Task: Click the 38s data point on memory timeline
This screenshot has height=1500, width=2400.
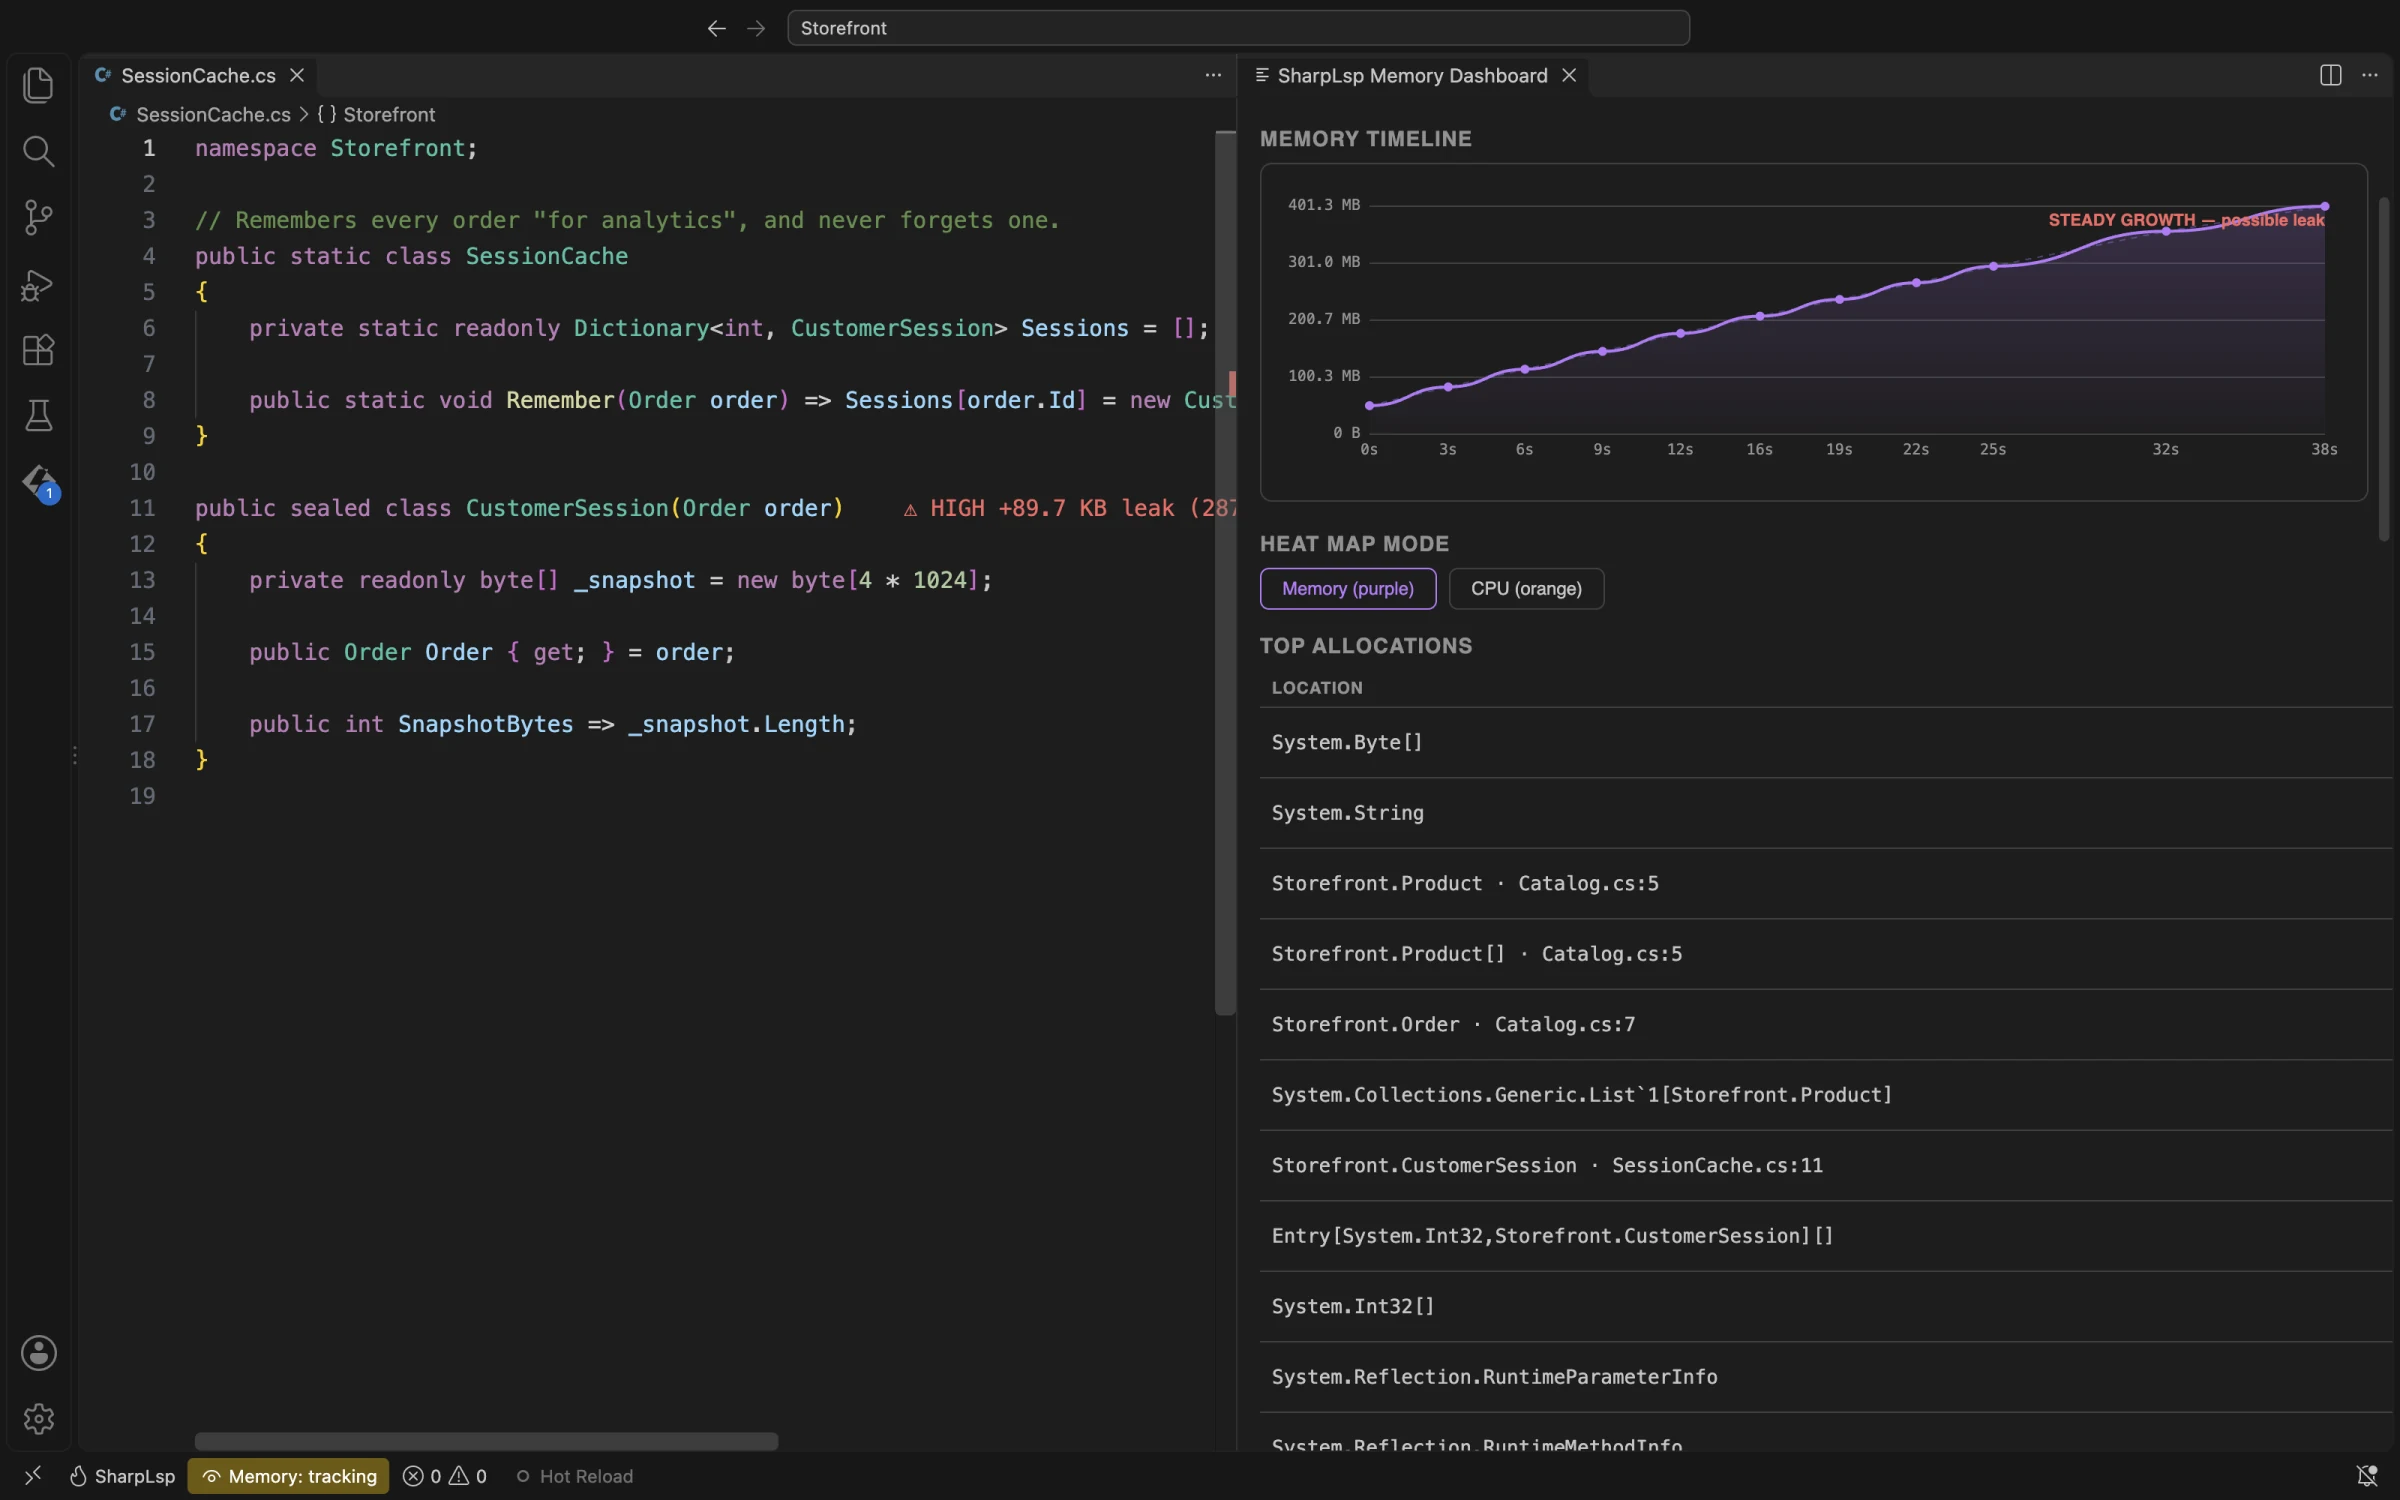Action: tap(2324, 207)
